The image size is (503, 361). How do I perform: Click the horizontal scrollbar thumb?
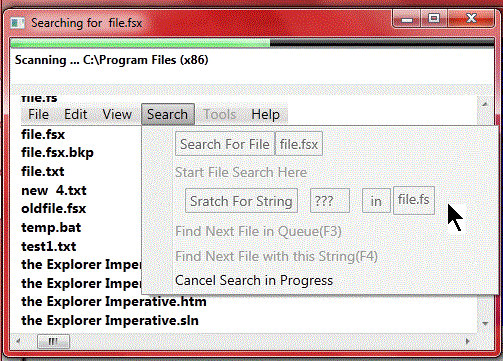53,341
